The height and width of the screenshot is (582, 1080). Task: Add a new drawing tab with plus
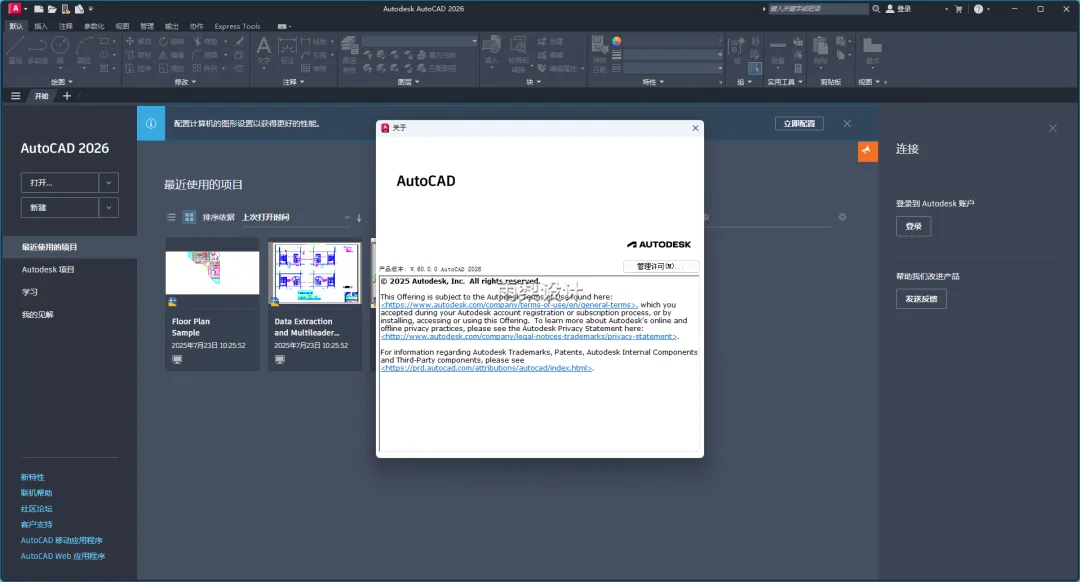(67, 96)
